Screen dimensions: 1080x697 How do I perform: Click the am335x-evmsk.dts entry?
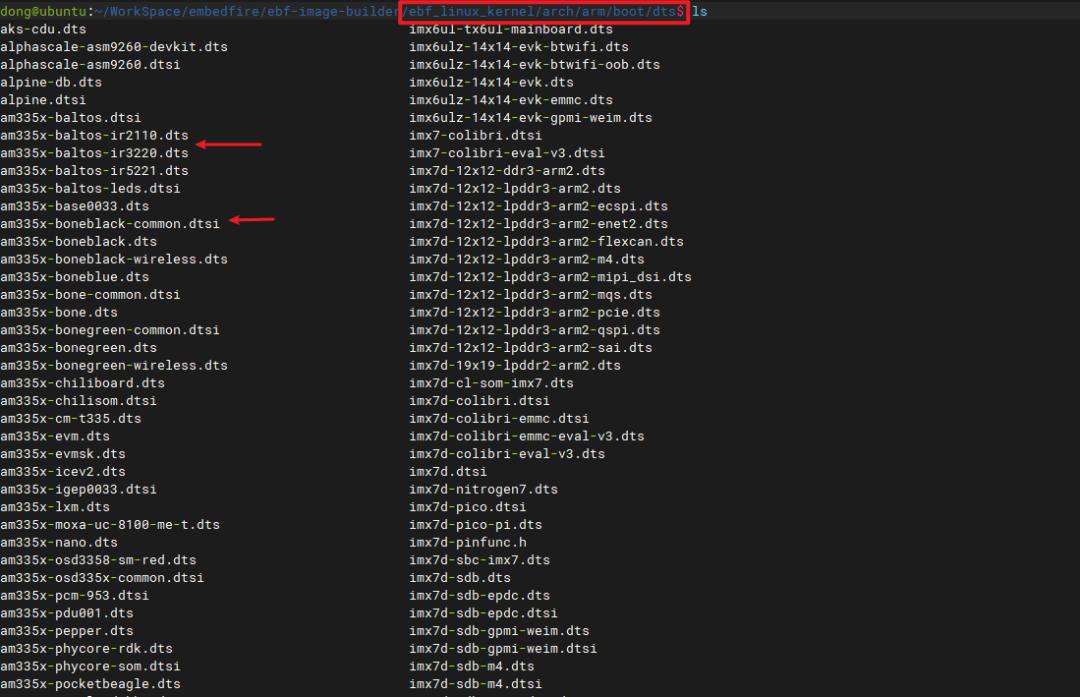point(63,454)
